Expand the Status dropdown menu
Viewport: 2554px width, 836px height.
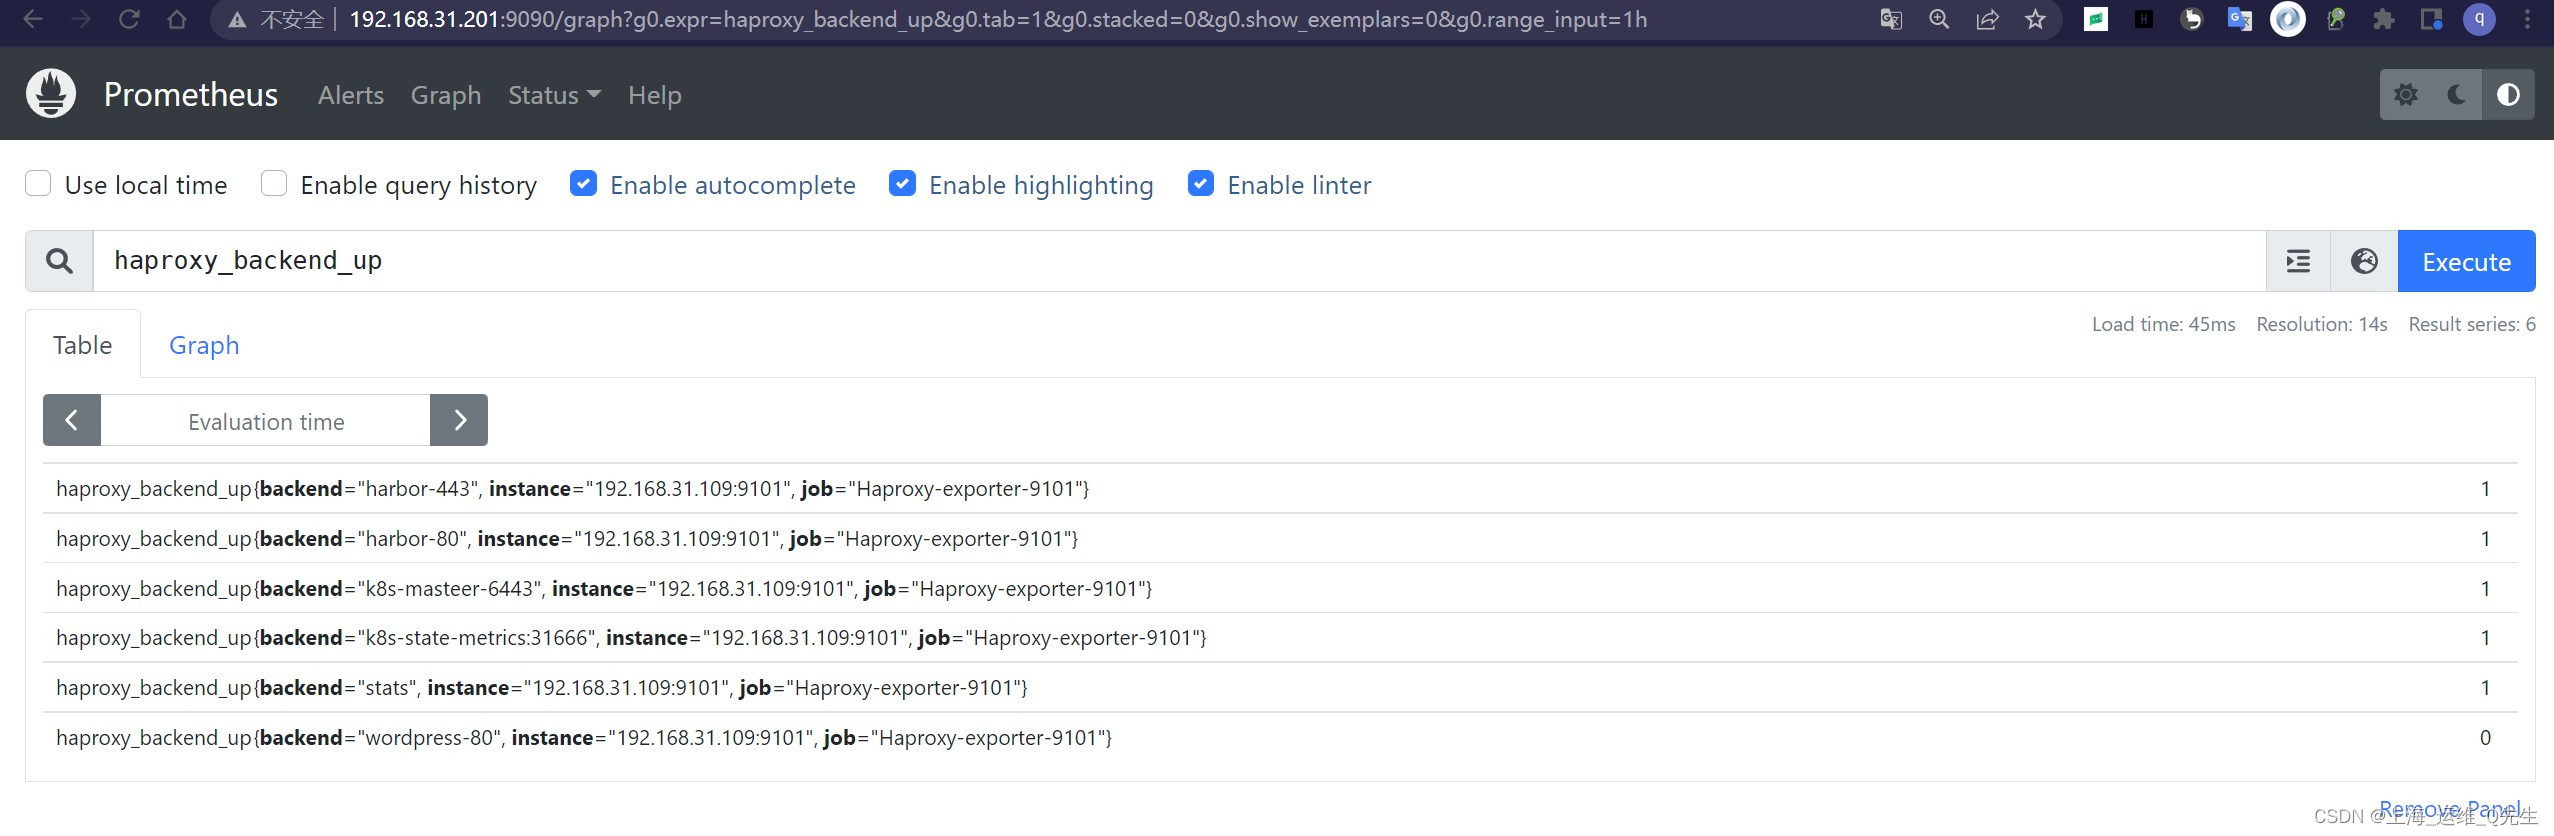[x=554, y=95]
